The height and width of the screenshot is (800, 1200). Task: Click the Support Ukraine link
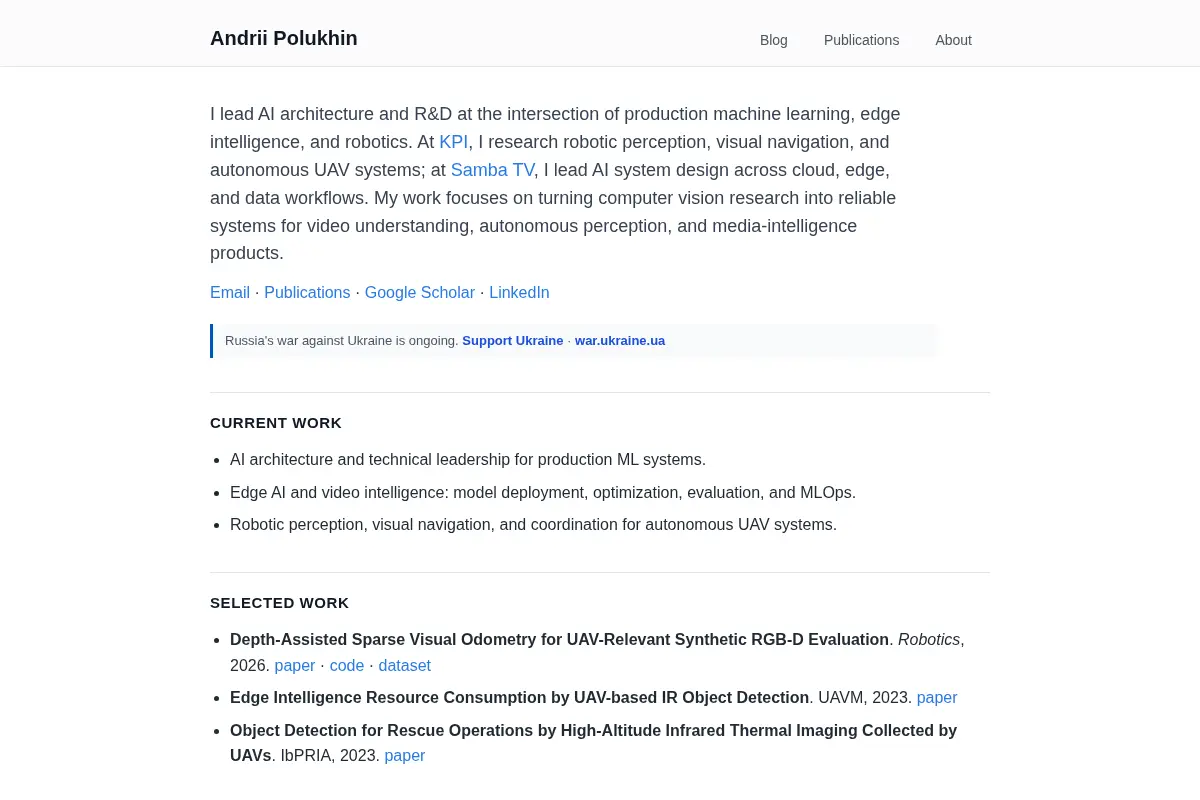(513, 341)
